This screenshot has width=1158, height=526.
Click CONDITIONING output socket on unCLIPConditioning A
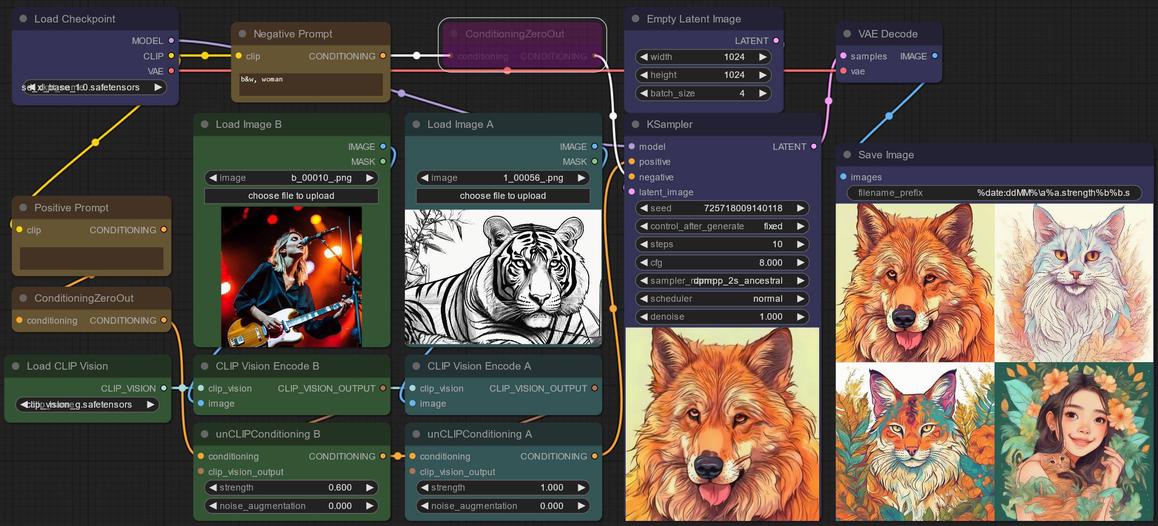[x=595, y=457]
